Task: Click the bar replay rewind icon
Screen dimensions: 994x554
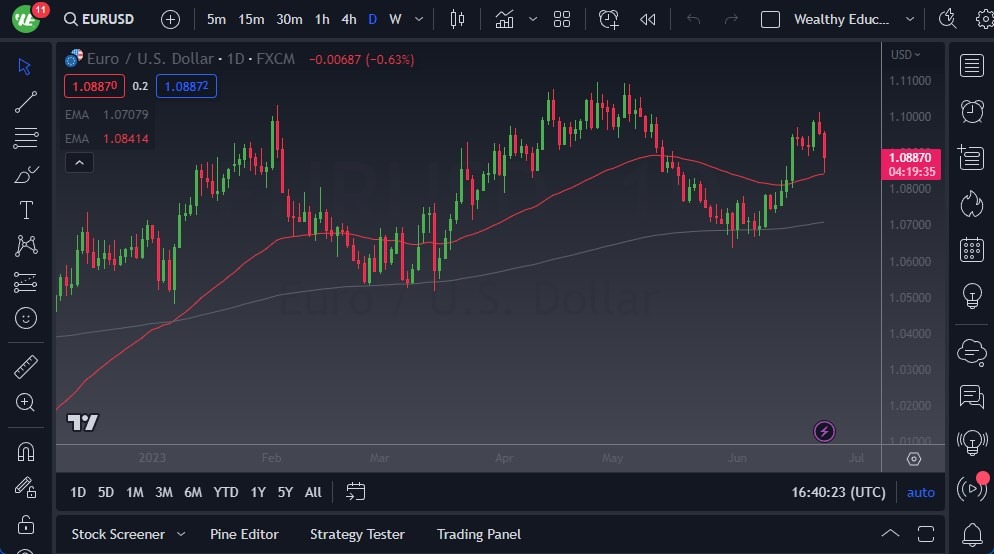Action: [648, 19]
